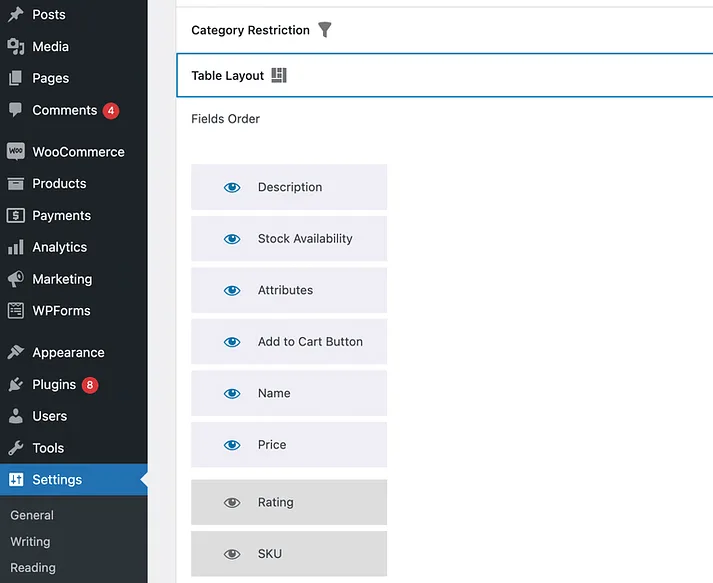
Task: Click the Media icon in the sidebar
Action: [15, 46]
